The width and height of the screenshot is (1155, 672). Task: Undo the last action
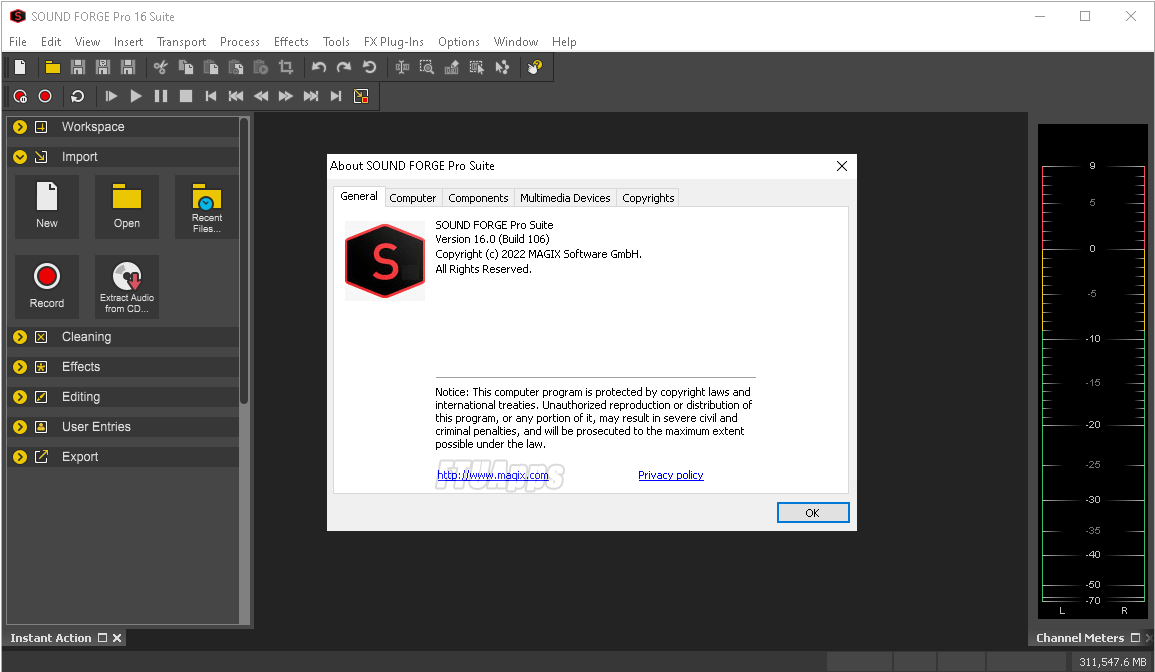pyautogui.click(x=319, y=67)
